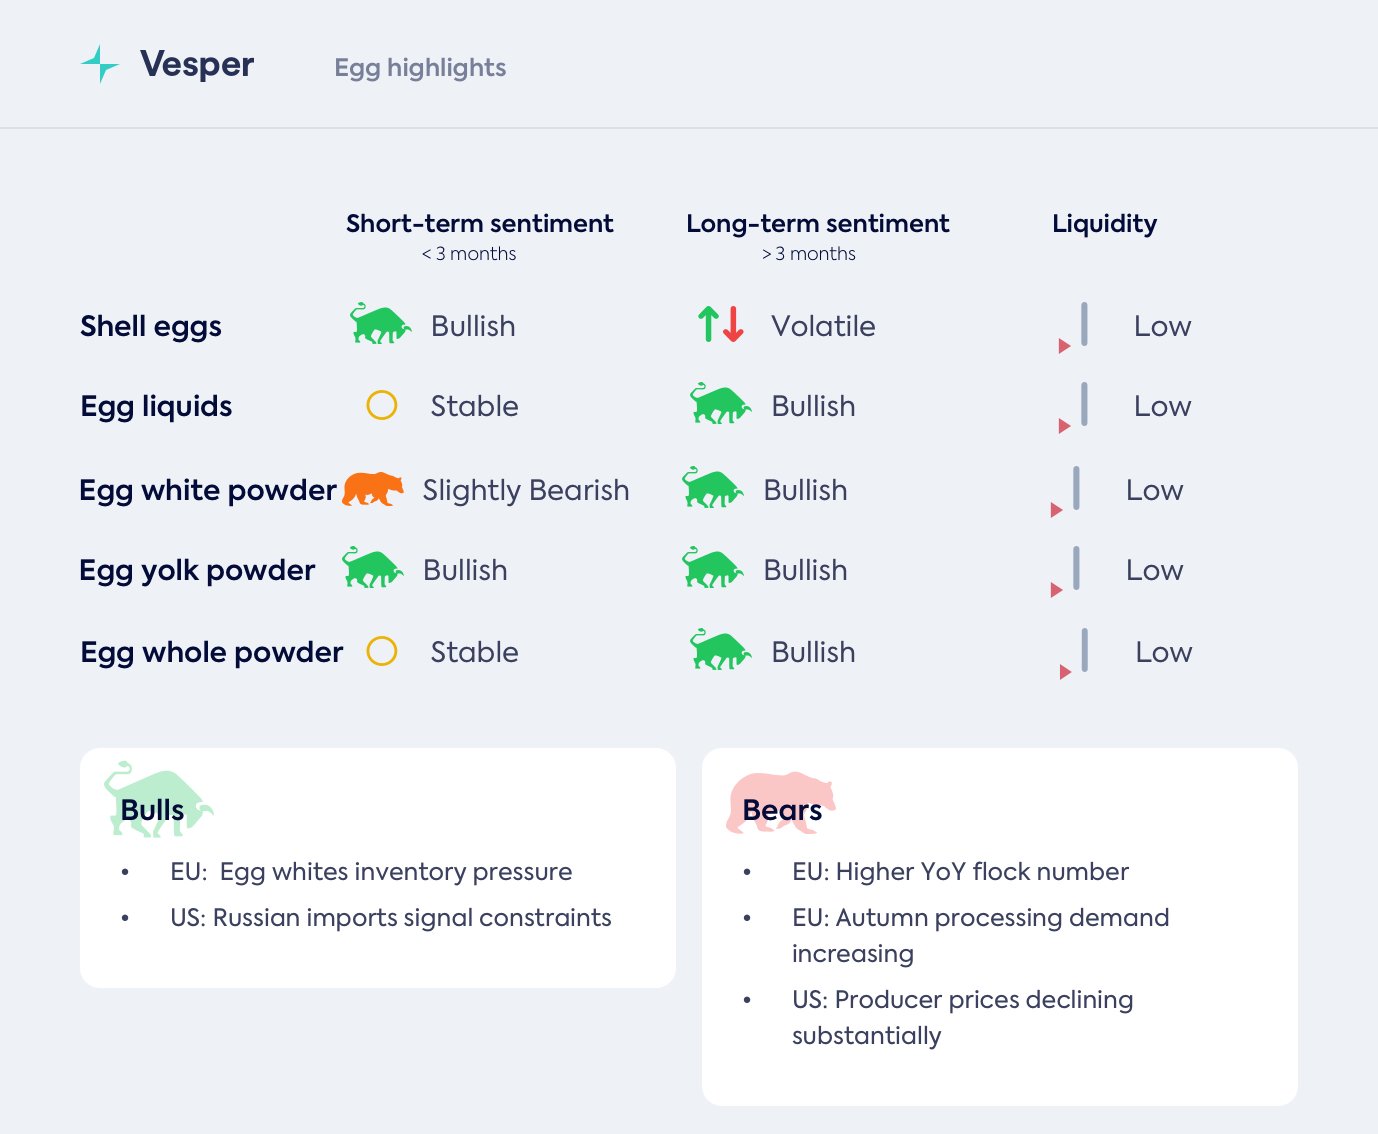Click the Liquidity column header
Image resolution: width=1378 pixels, height=1134 pixels.
pyautogui.click(x=1104, y=224)
